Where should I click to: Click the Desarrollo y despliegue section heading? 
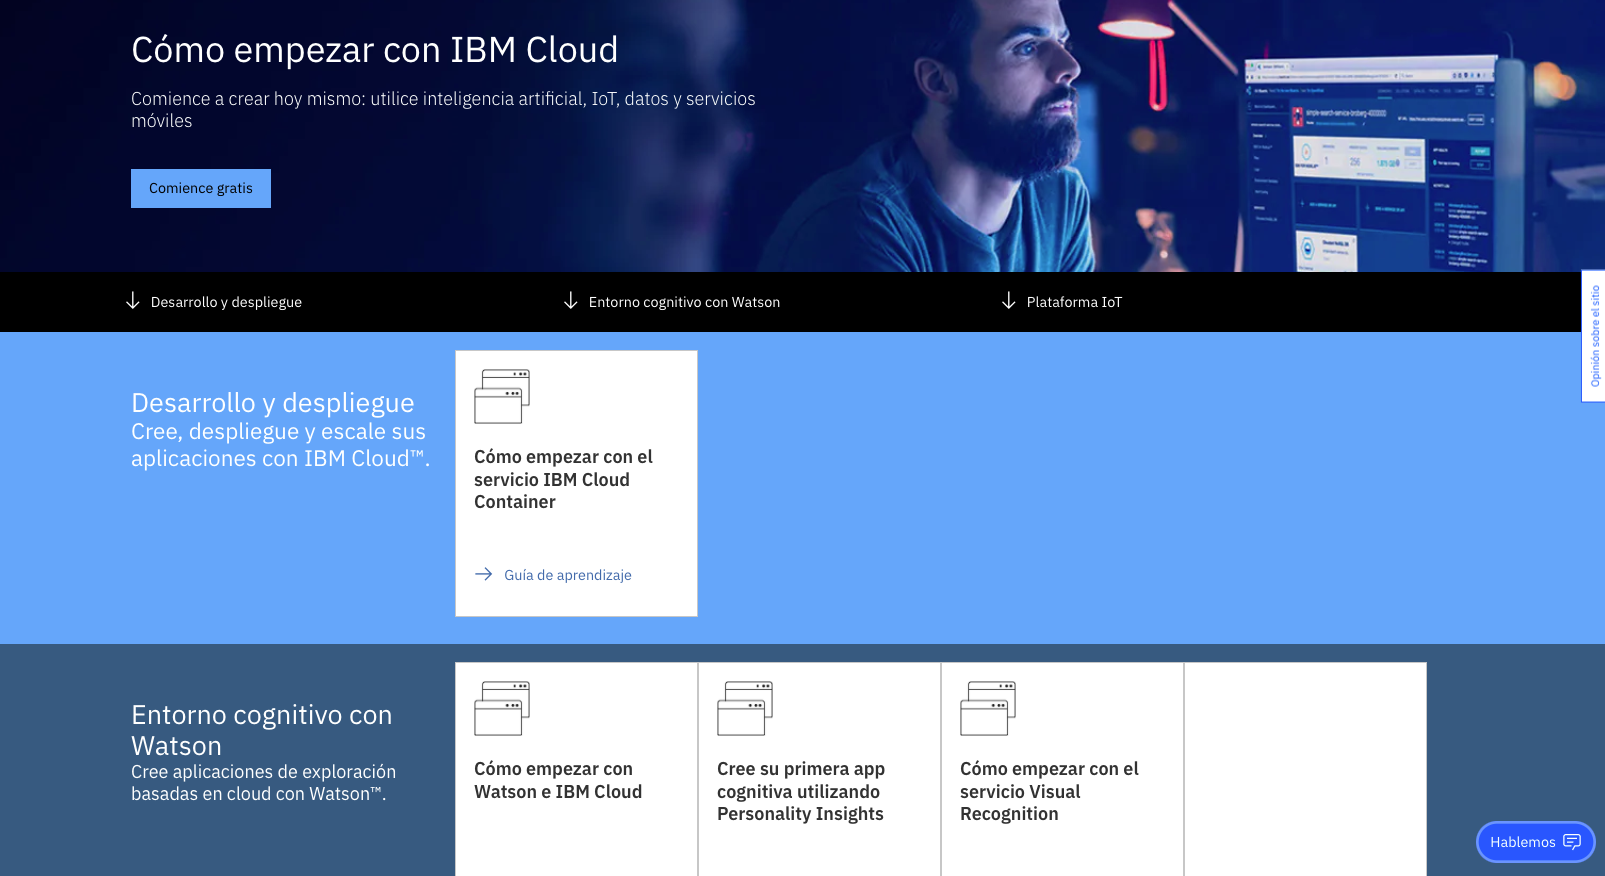point(273,403)
